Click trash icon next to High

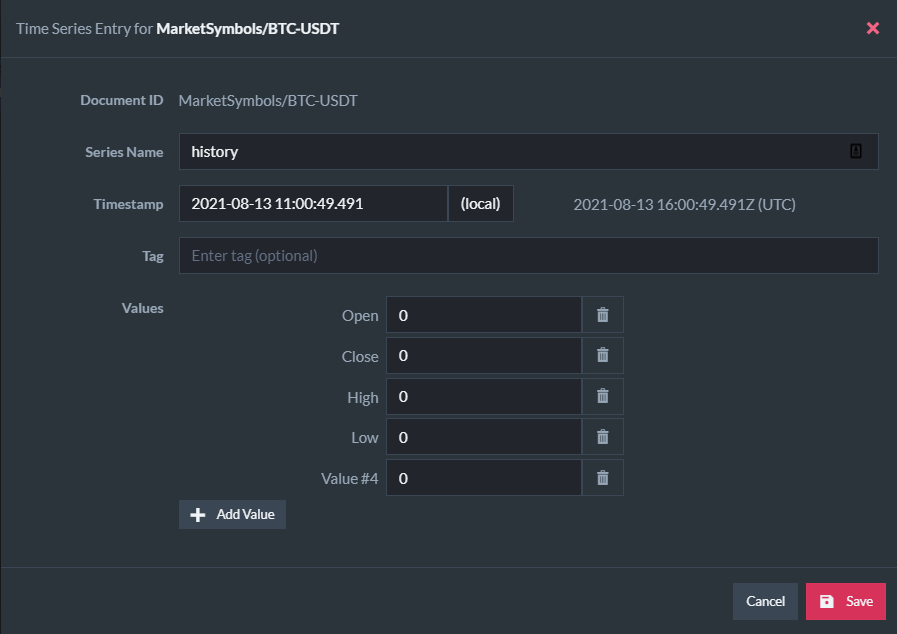tap(602, 396)
